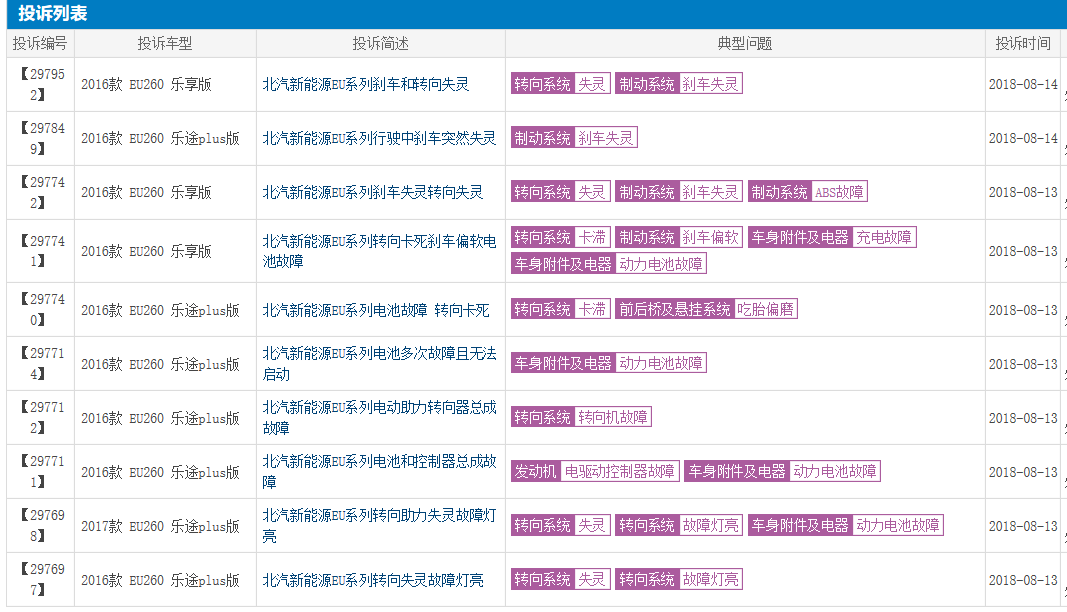
Task: Select date 2018-08-13 in row 297712
Action: tap(1023, 418)
